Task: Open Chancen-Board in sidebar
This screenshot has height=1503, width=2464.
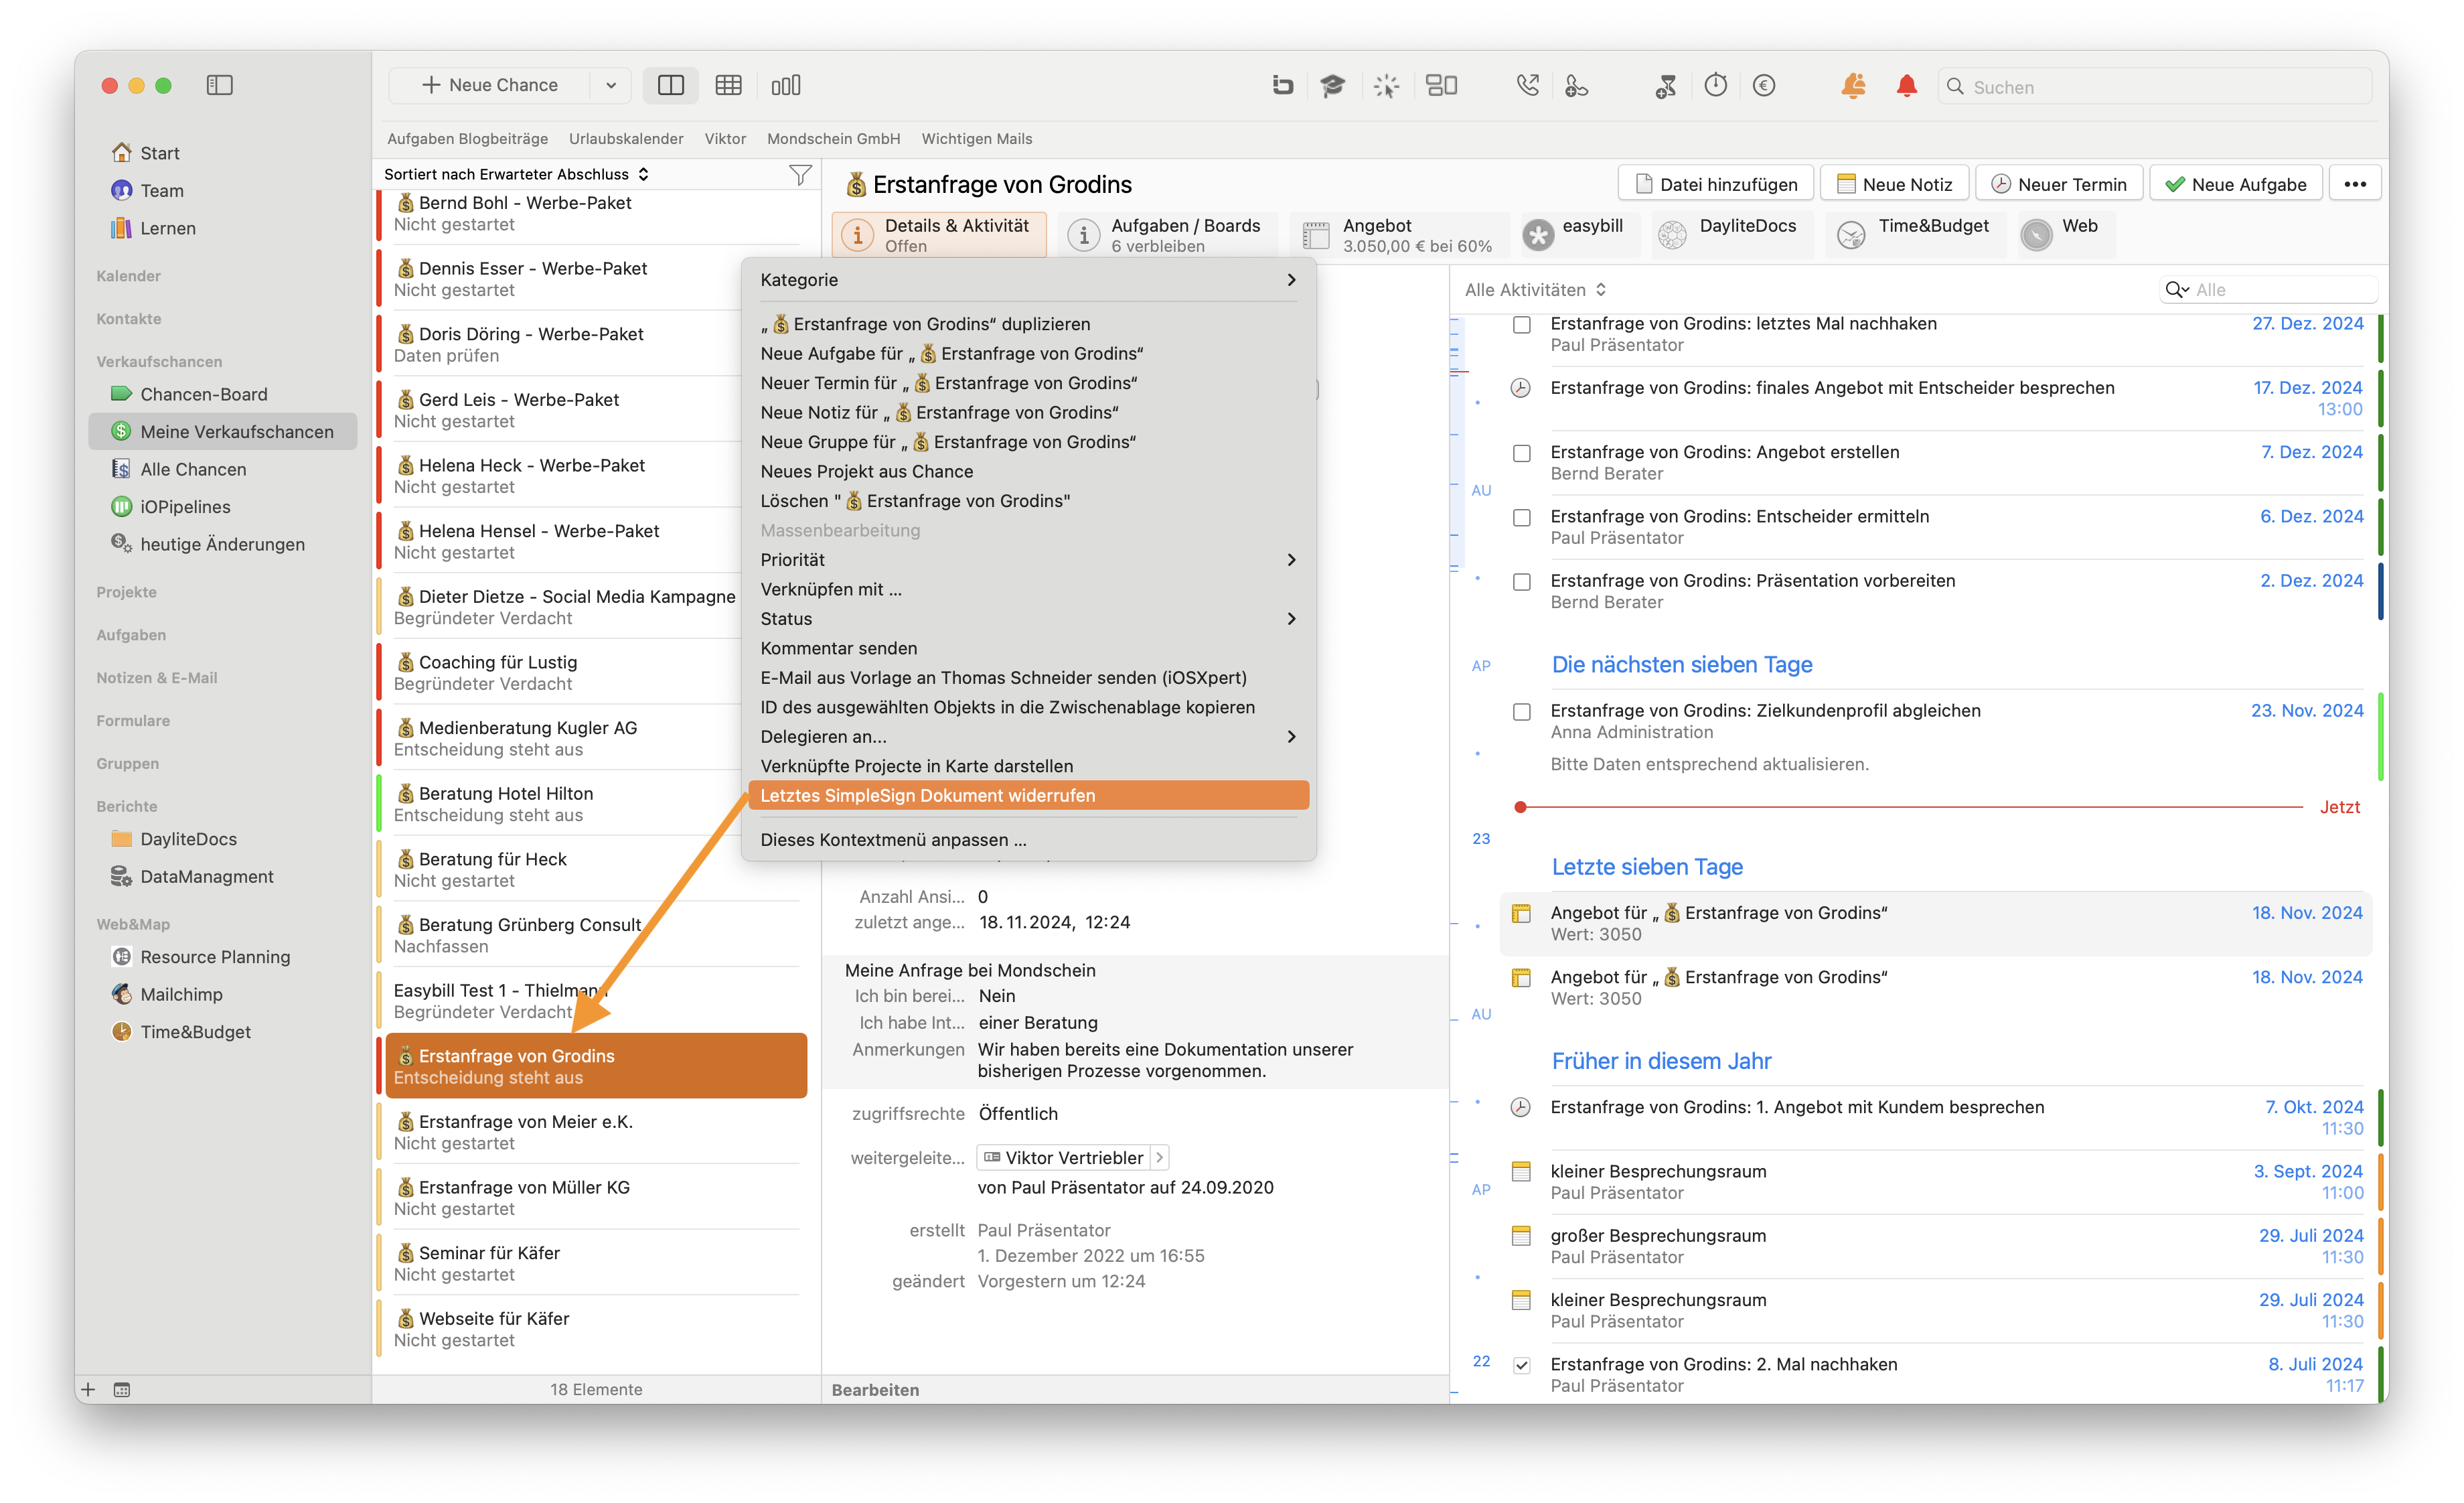Action: pyautogui.click(x=203, y=394)
